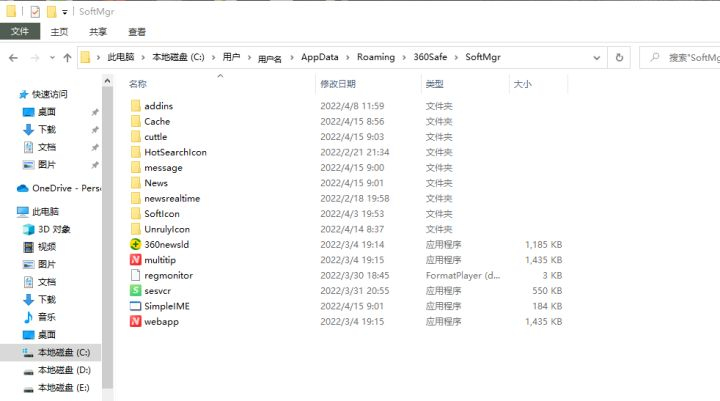
Task: Select 本地磁盘 (D:) in navigation pane
Action: pos(64,370)
